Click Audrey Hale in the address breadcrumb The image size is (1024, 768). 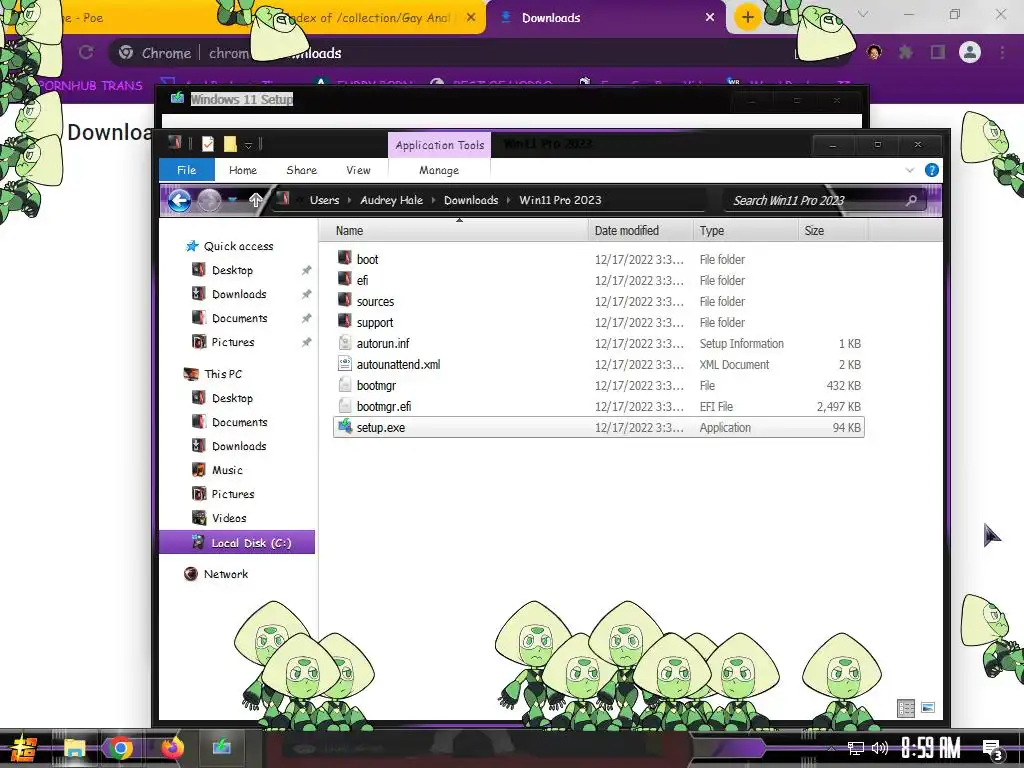(x=391, y=200)
